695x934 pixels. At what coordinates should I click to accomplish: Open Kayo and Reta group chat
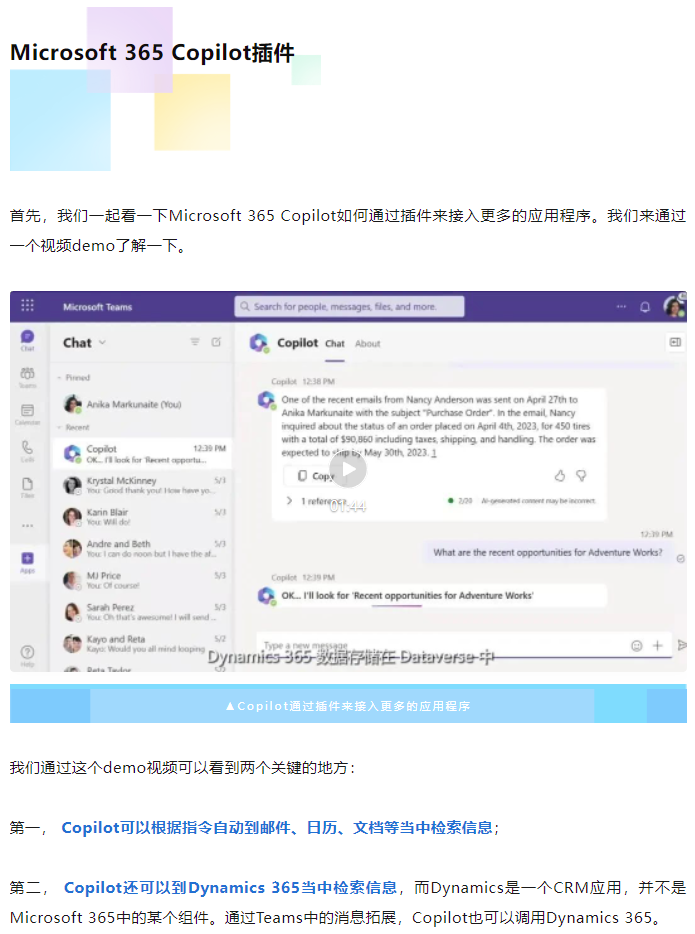point(142,643)
